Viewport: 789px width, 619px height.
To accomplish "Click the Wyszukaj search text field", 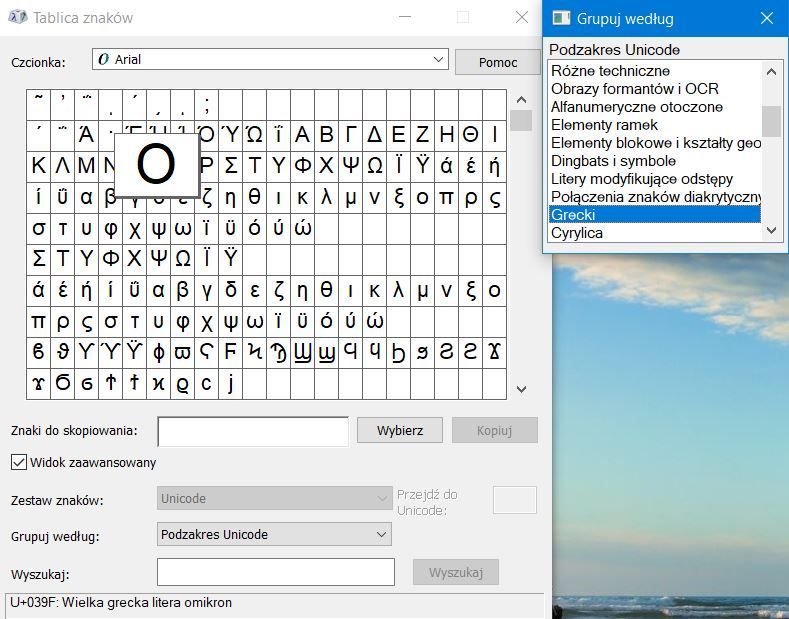I will pyautogui.click(x=275, y=572).
